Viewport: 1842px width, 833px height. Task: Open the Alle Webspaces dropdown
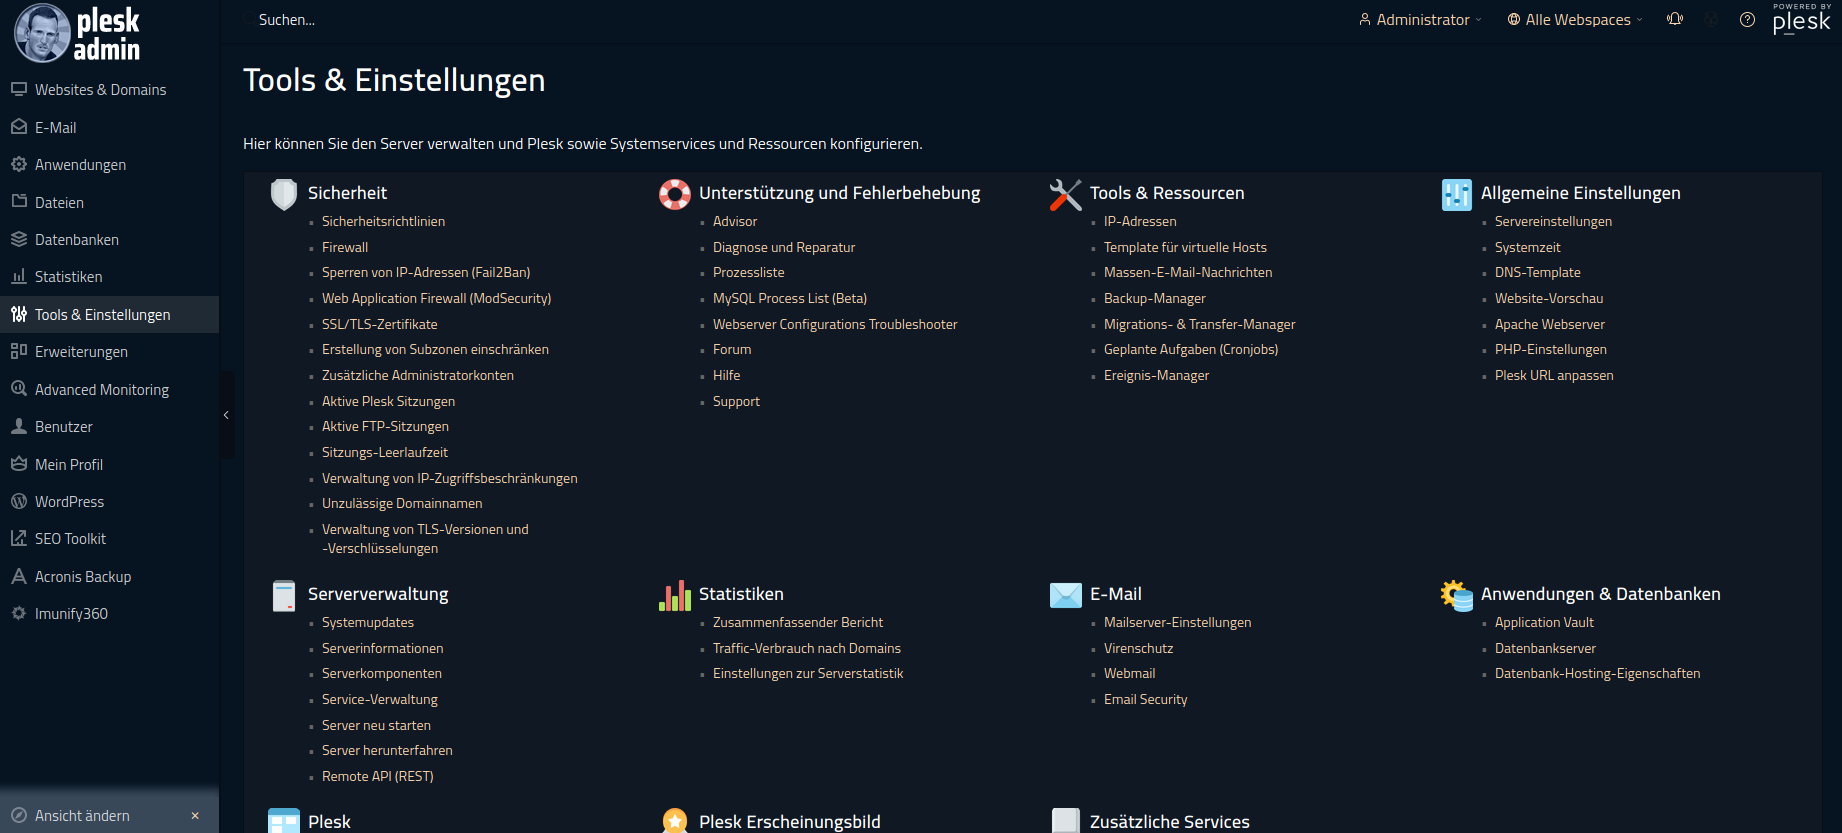(x=1575, y=20)
